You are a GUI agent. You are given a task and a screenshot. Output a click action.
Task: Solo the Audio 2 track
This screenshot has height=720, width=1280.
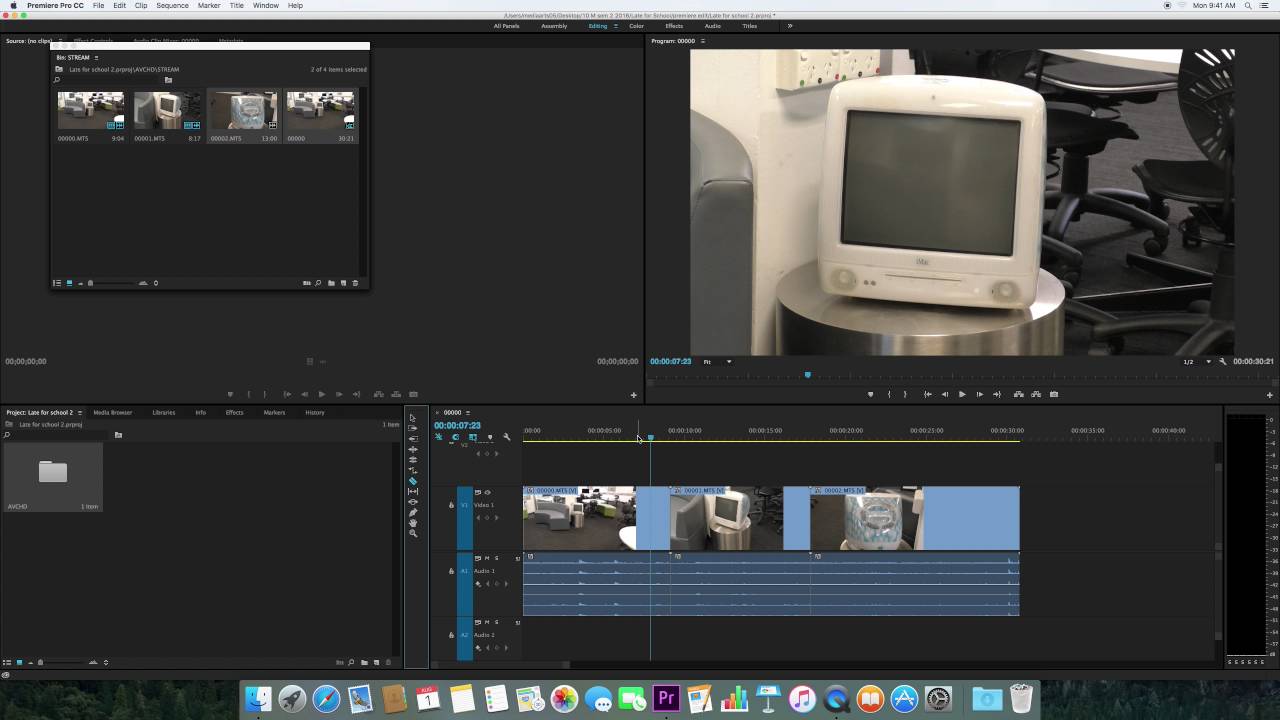[496, 622]
